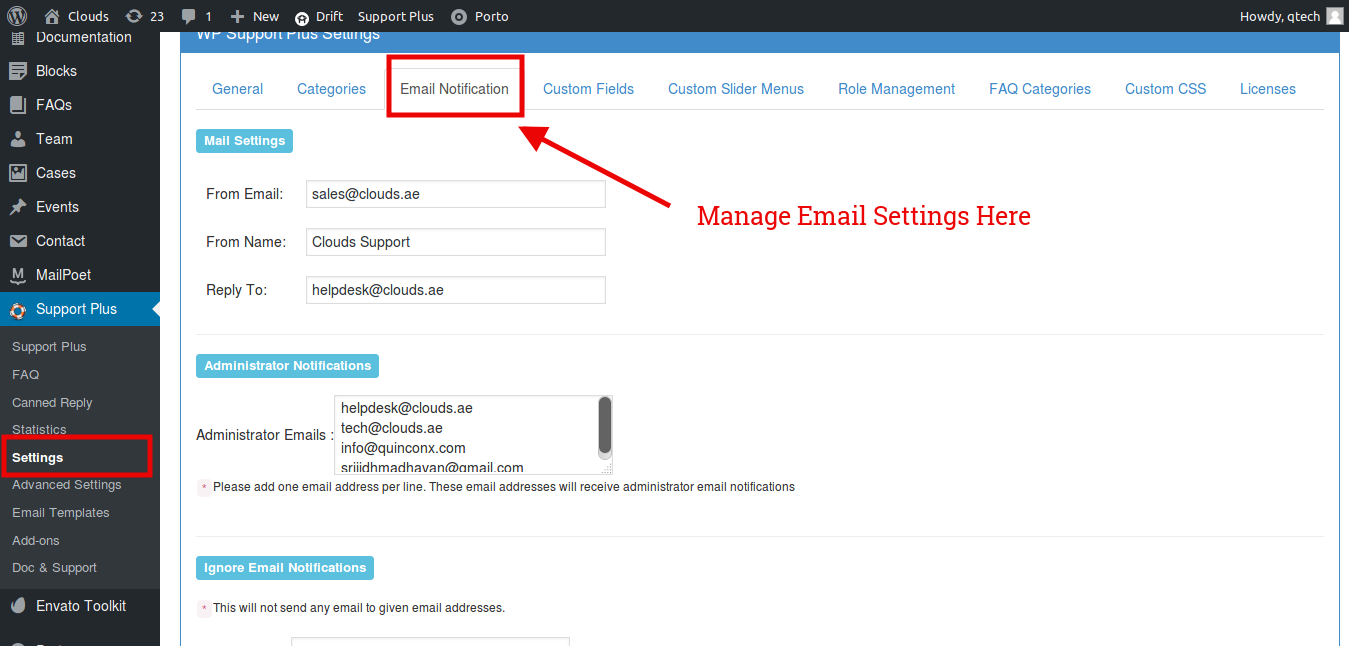1349x646 pixels.
Task: Click the Support Plus lifebuoy icon
Action: coord(18,310)
